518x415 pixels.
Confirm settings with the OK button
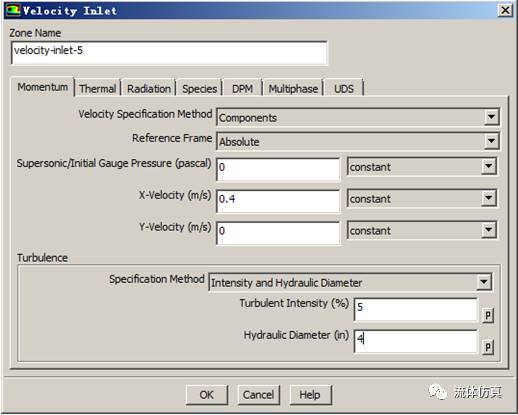click(207, 395)
